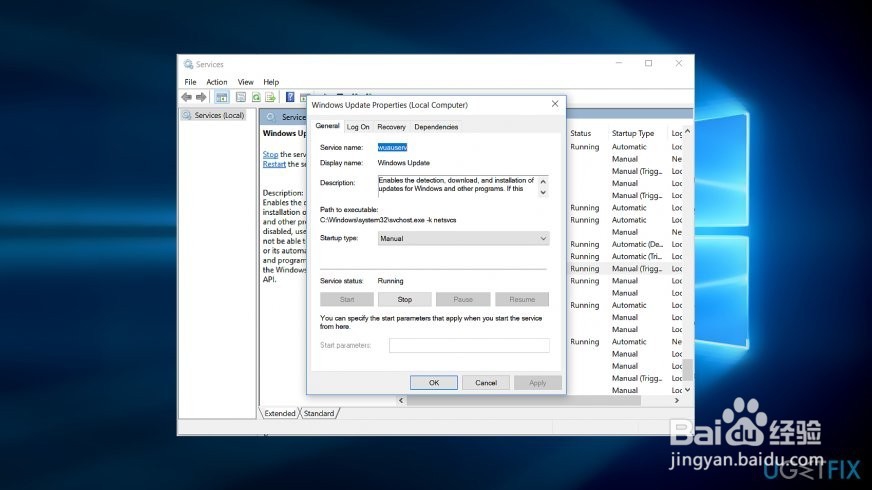The height and width of the screenshot is (490, 872).
Task: Close the Windows Update Properties dialog
Action: pyautogui.click(x=554, y=104)
